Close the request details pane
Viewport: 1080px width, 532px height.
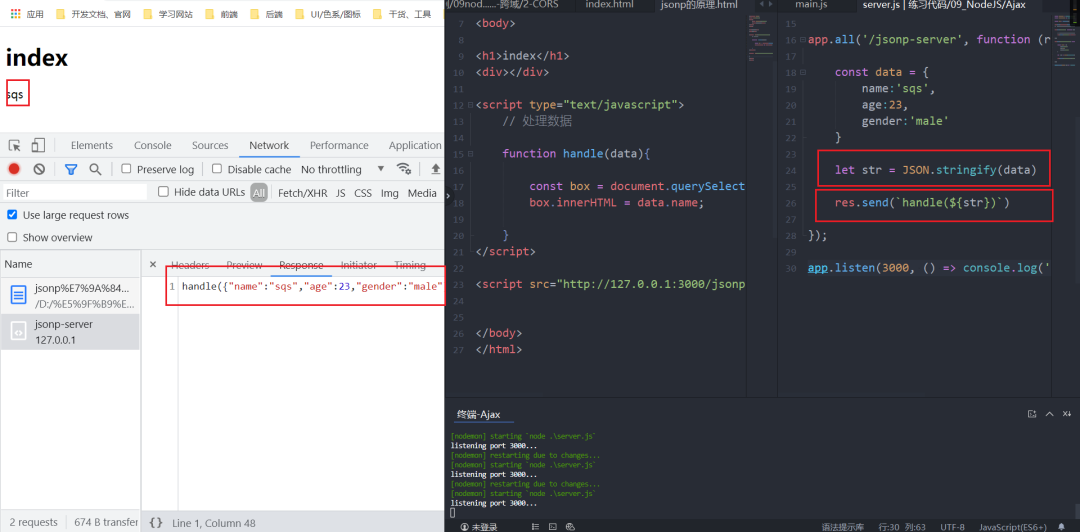click(x=153, y=265)
